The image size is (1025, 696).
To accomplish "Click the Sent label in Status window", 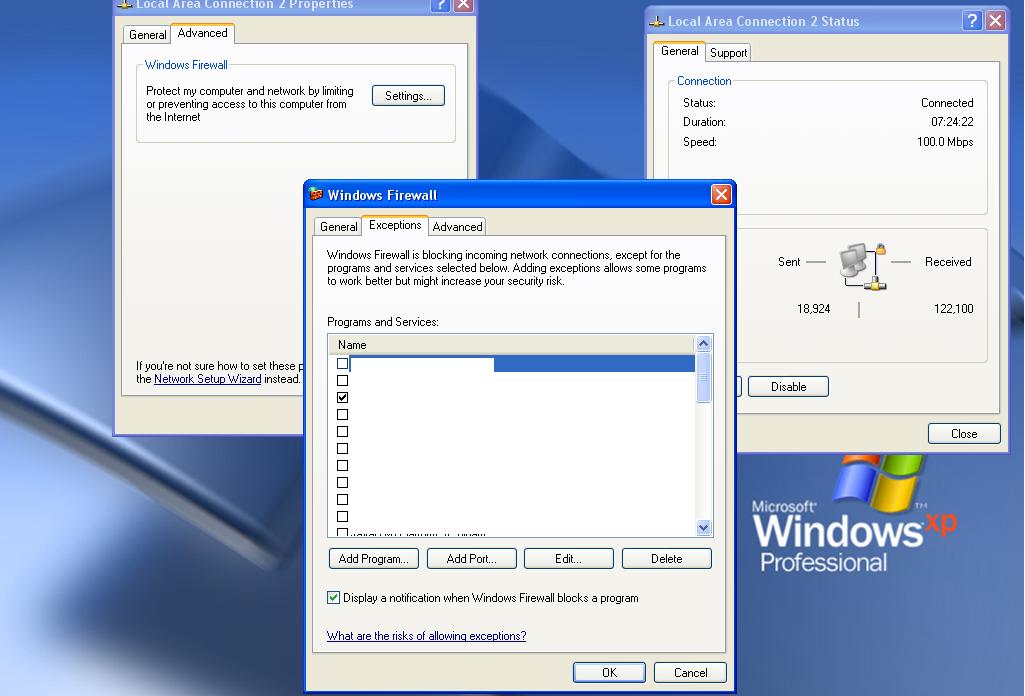I will [x=788, y=261].
